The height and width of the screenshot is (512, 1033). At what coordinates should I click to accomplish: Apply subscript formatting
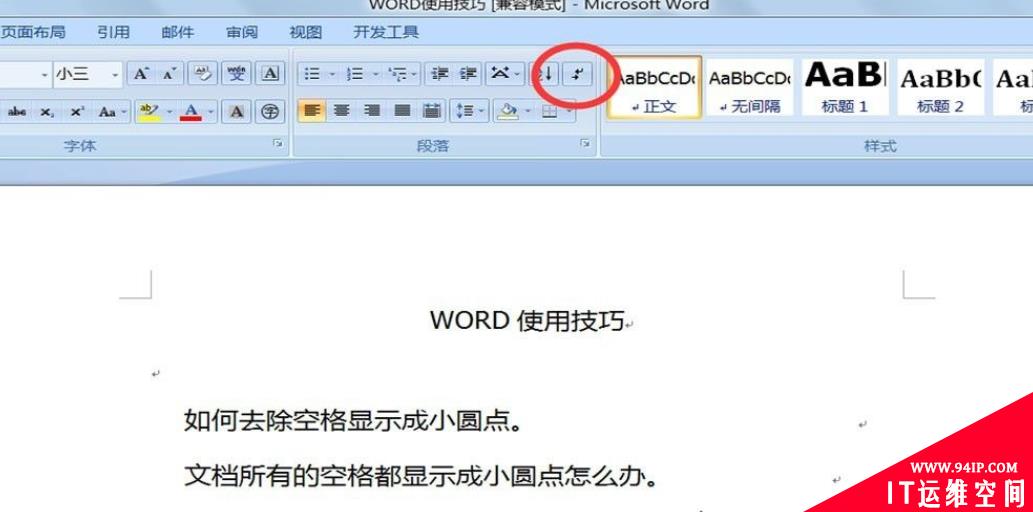point(47,112)
